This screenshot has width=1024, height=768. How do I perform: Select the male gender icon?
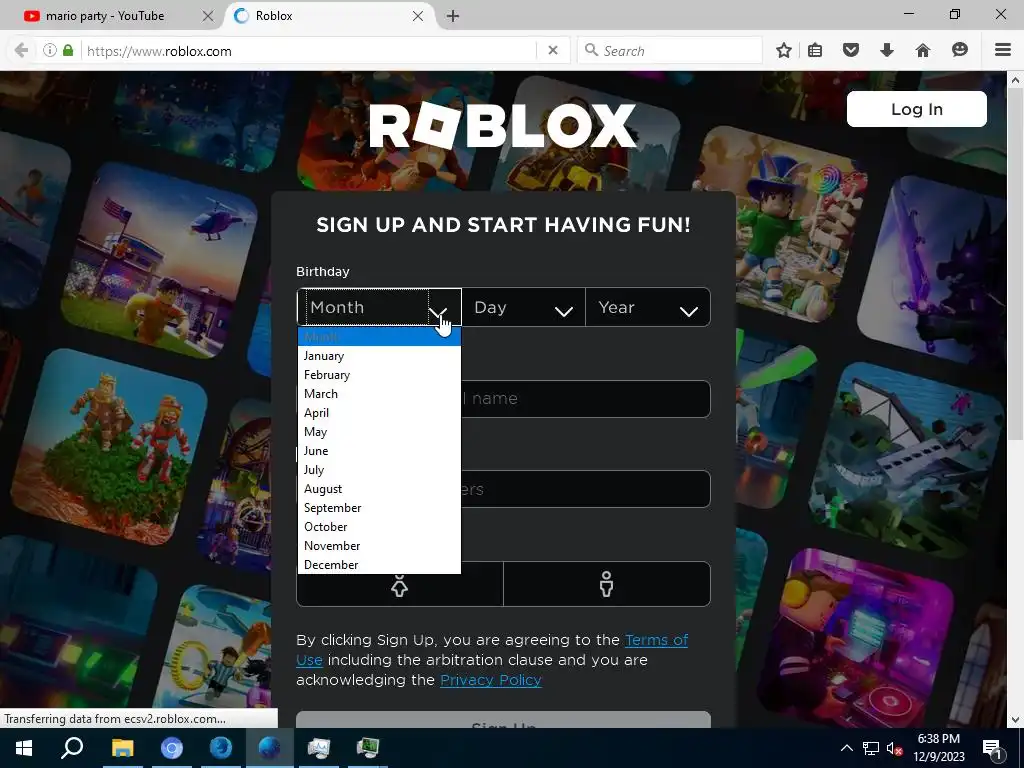pos(607,584)
